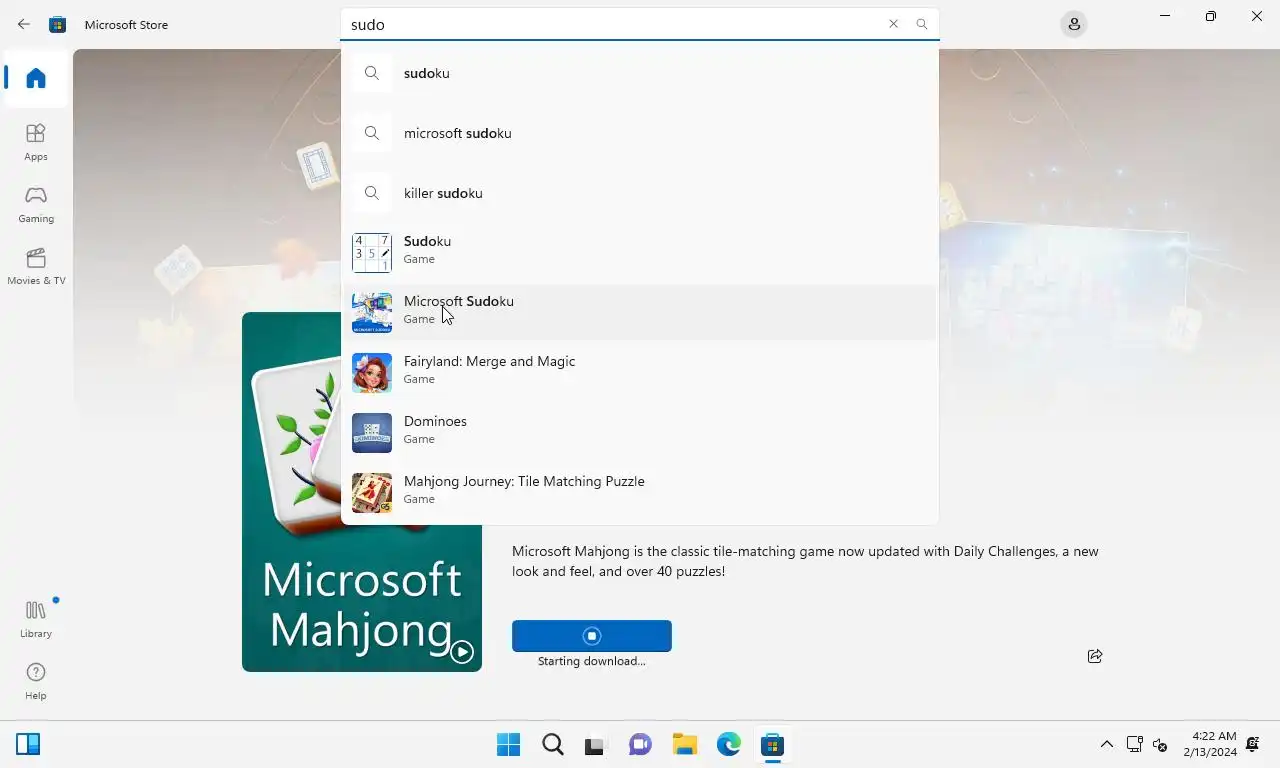The image size is (1280, 768).
Task: Open the Dominoes game result
Action: (x=640, y=432)
